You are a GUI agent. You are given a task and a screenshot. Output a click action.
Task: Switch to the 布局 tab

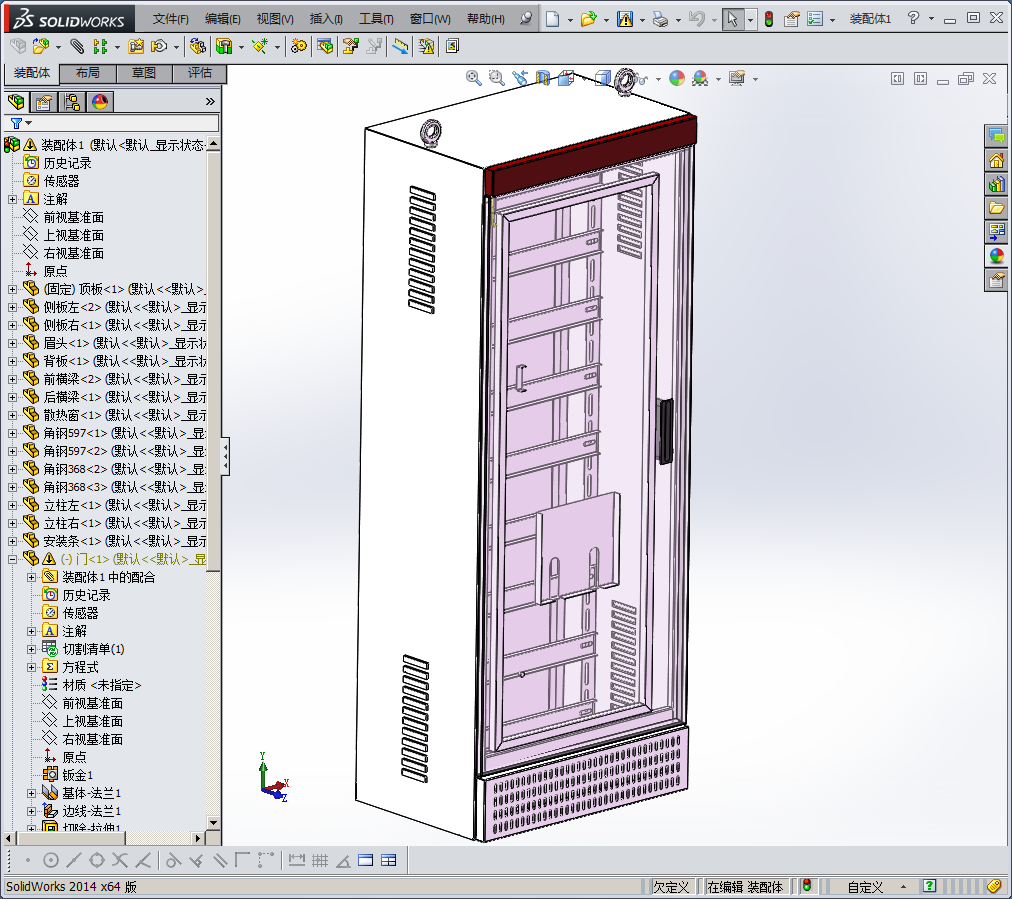point(88,73)
